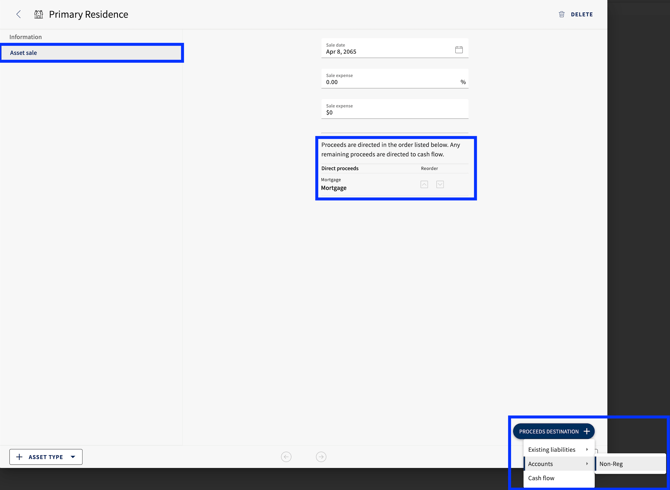670x490 pixels.
Task: Go to next step with right arrow
Action: tap(321, 457)
